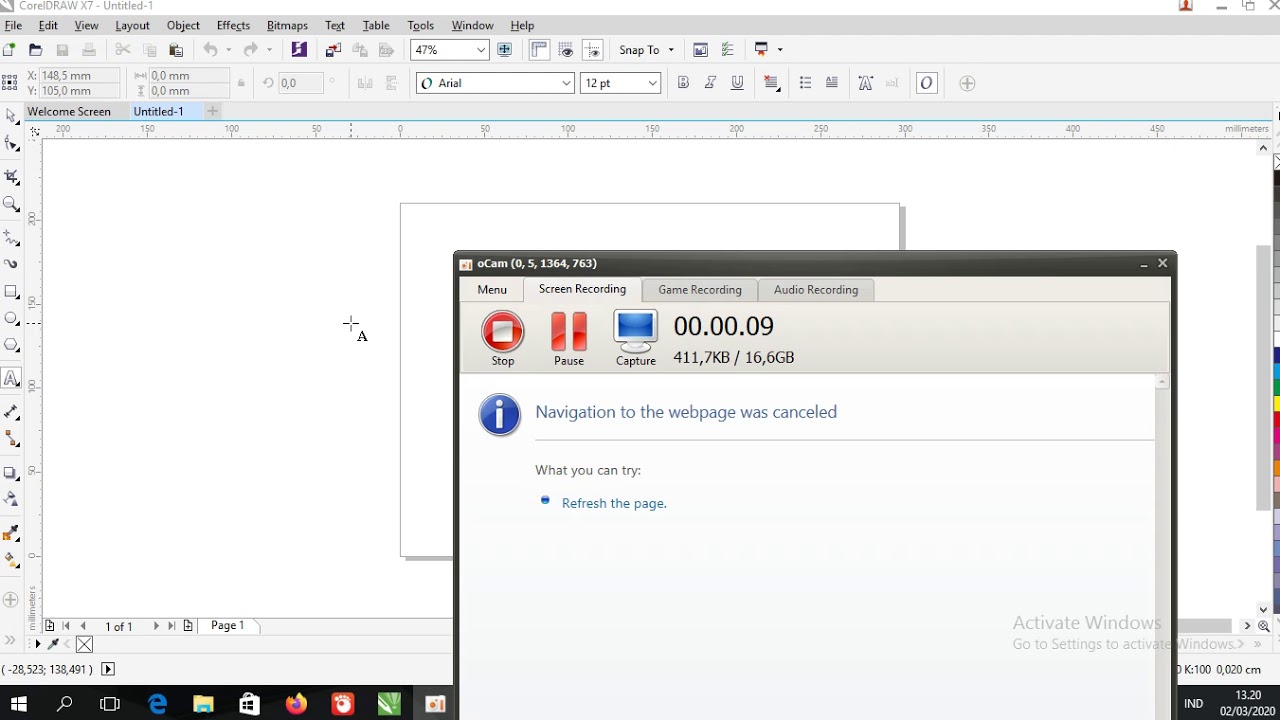Expand the Application Launcher dropdown arrow
1280x720 pixels.
tap(780, 50)
